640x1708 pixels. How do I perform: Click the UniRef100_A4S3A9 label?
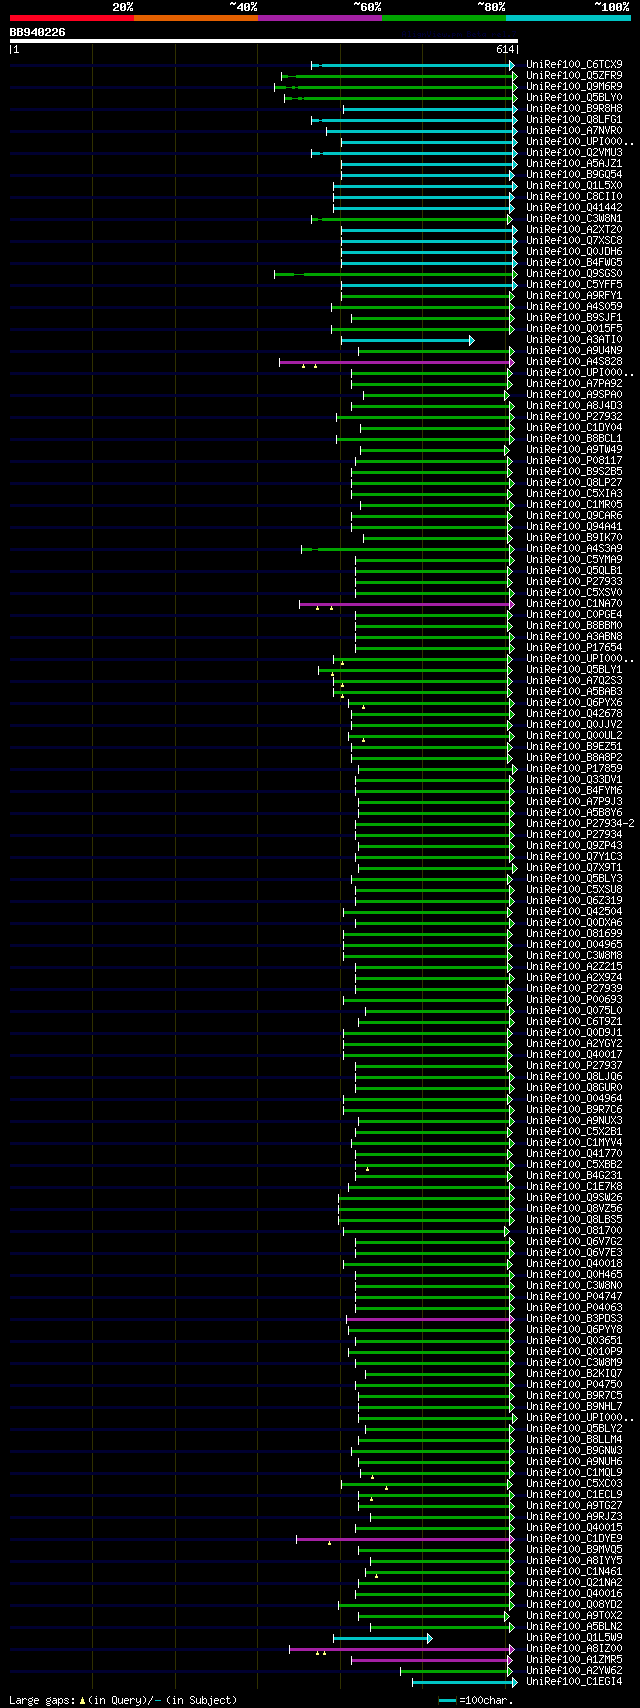574,549
